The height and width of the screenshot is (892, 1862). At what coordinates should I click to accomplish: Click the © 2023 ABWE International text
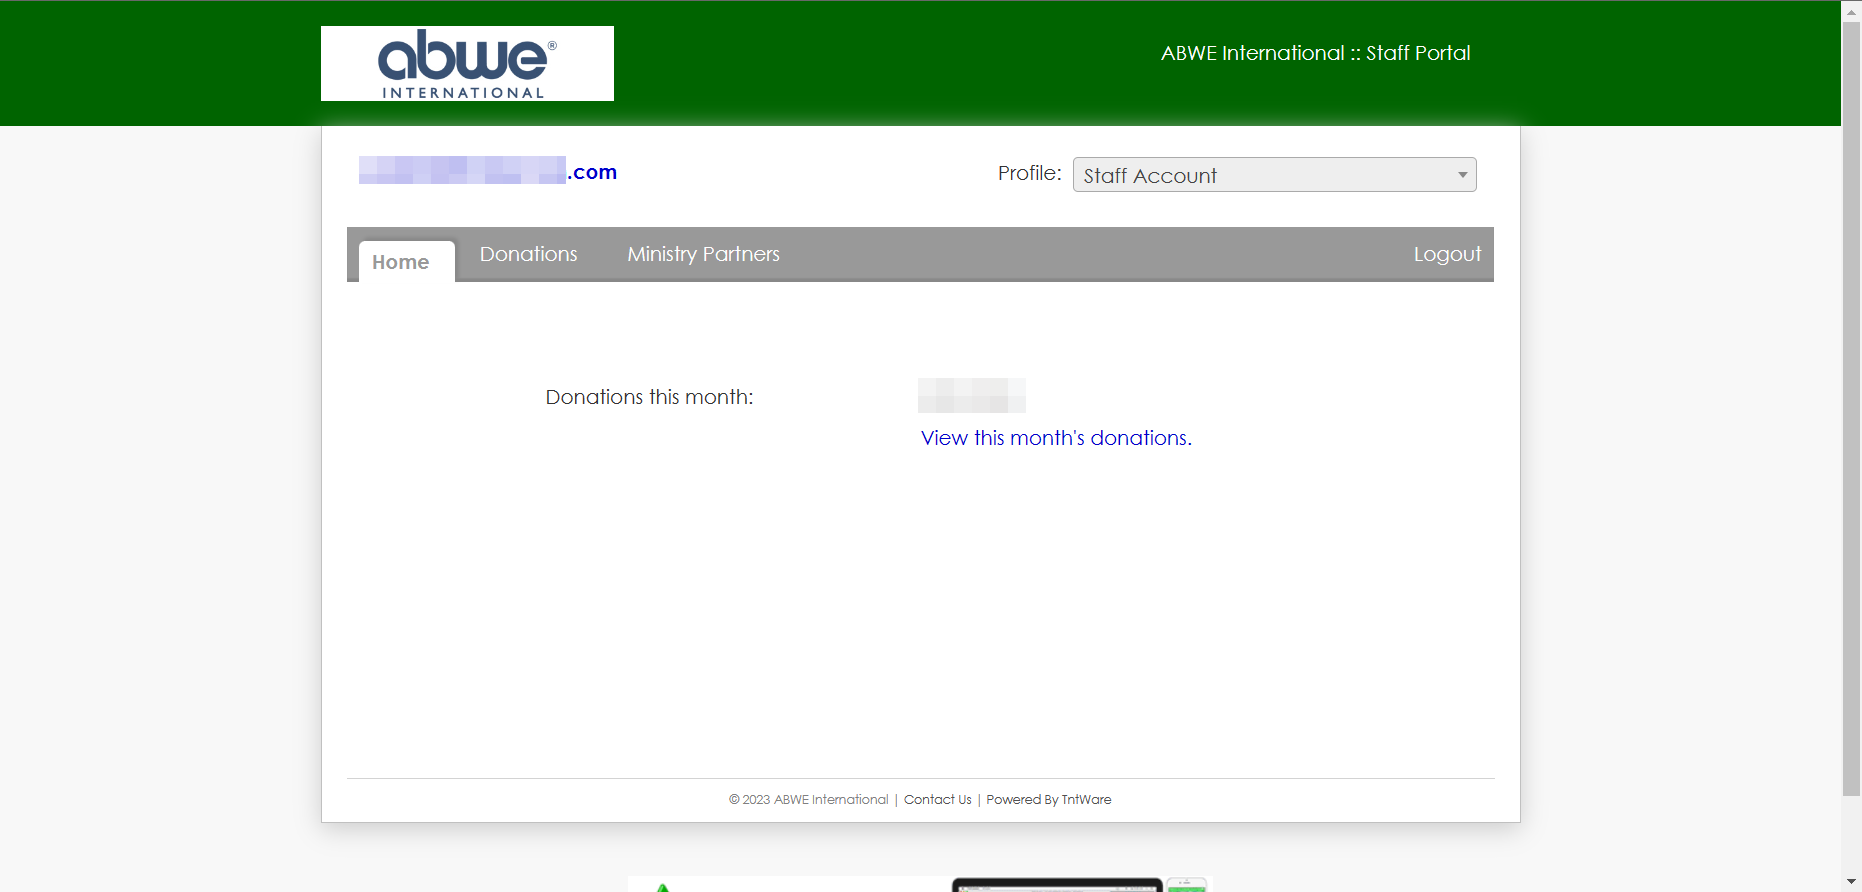[808, 800]
